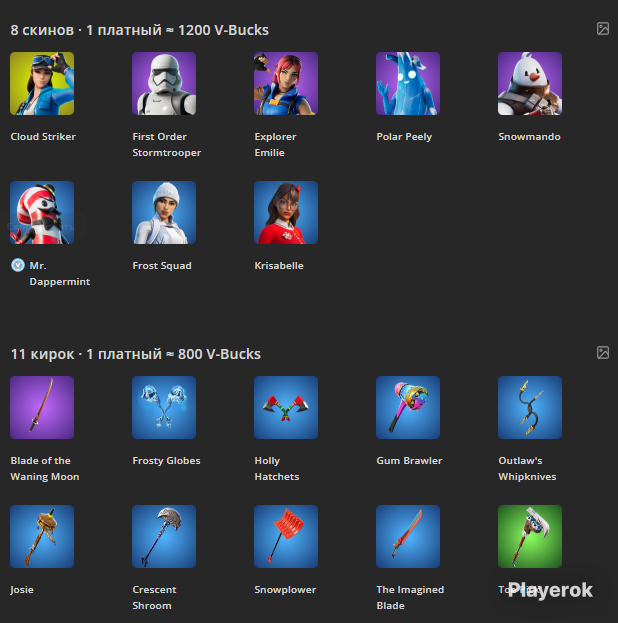This screenshot has width=618, height=623.
Task: Click the Snowplower name text
Action: [x=285, y=590]
